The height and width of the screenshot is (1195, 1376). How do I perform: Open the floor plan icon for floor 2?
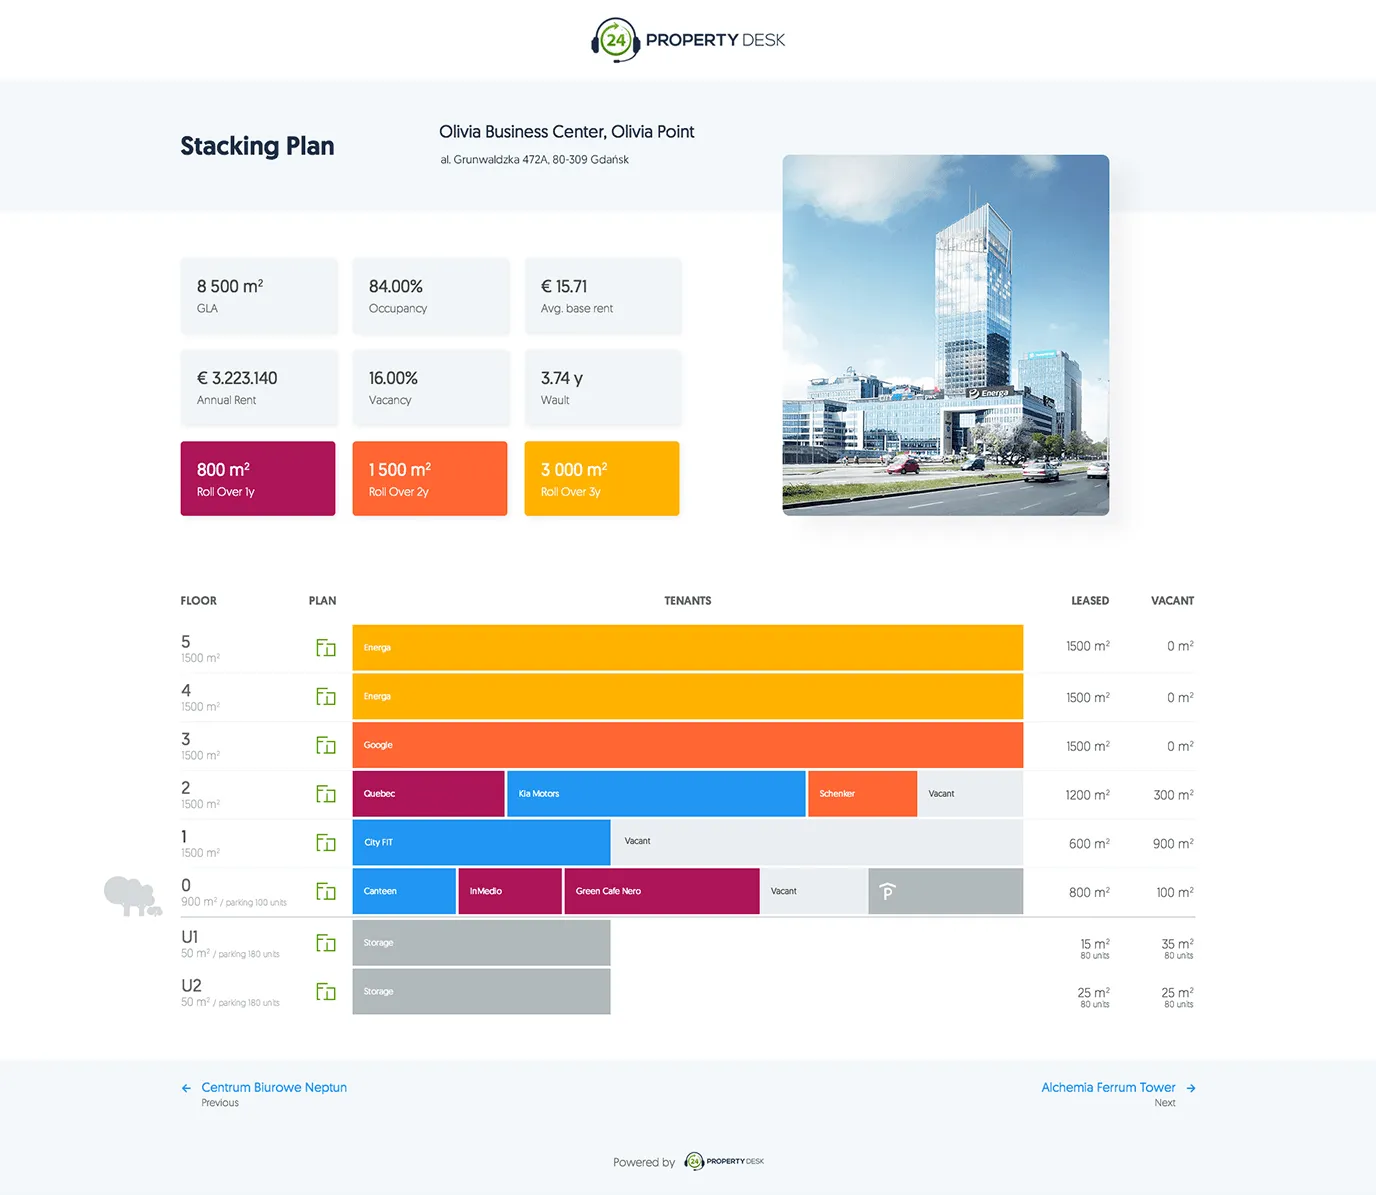point(326,794)
